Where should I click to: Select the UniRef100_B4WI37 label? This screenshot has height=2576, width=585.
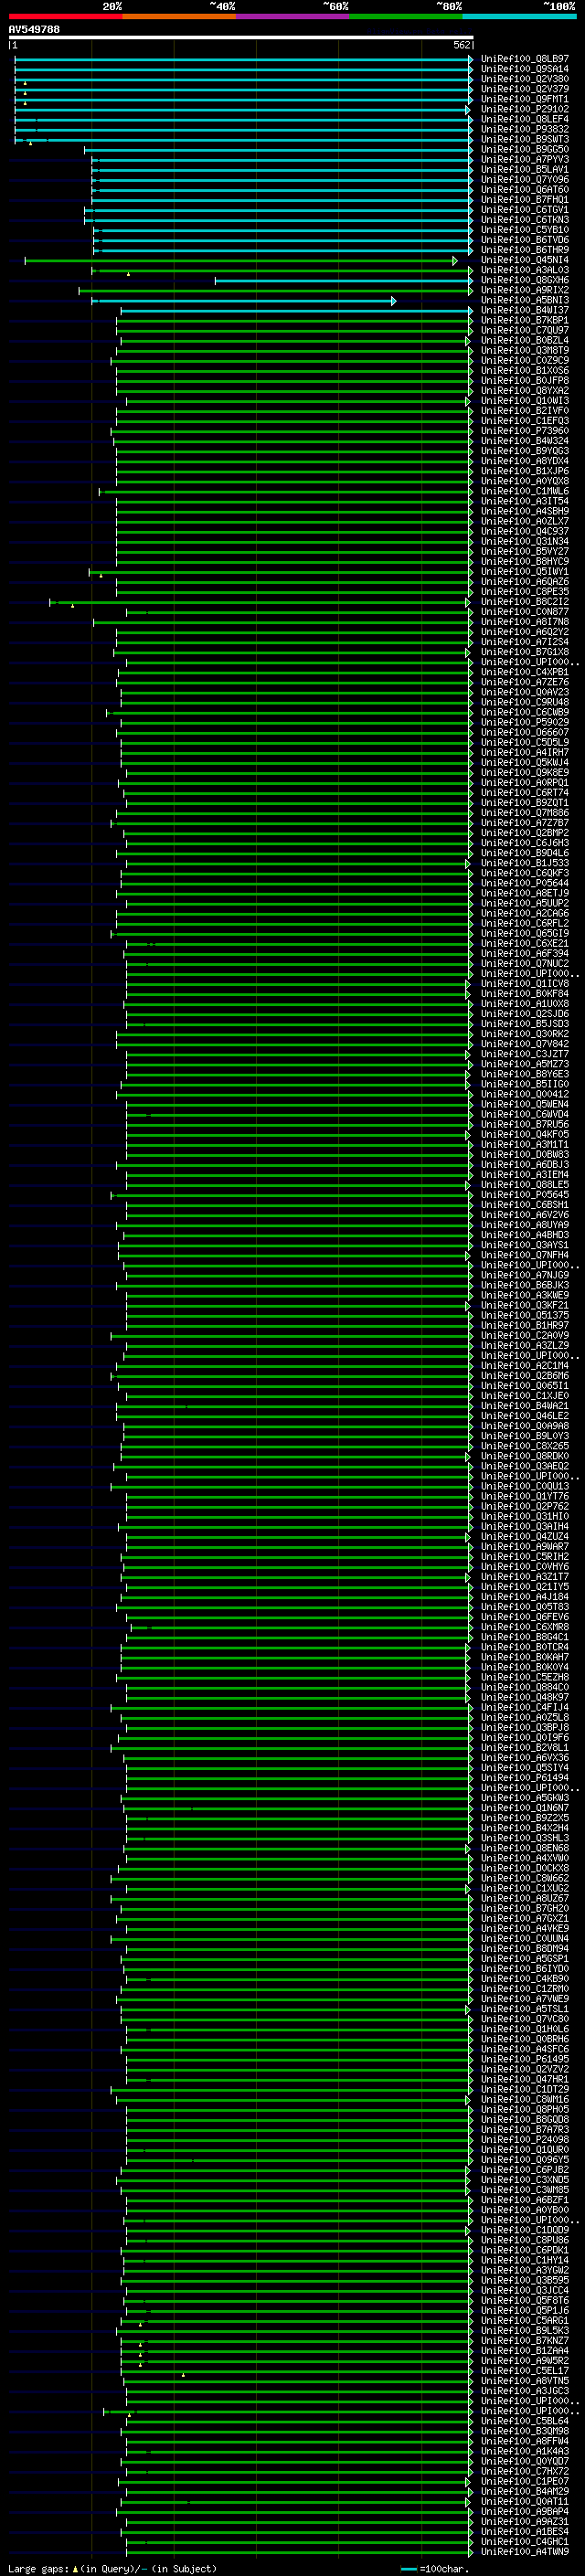524,310
